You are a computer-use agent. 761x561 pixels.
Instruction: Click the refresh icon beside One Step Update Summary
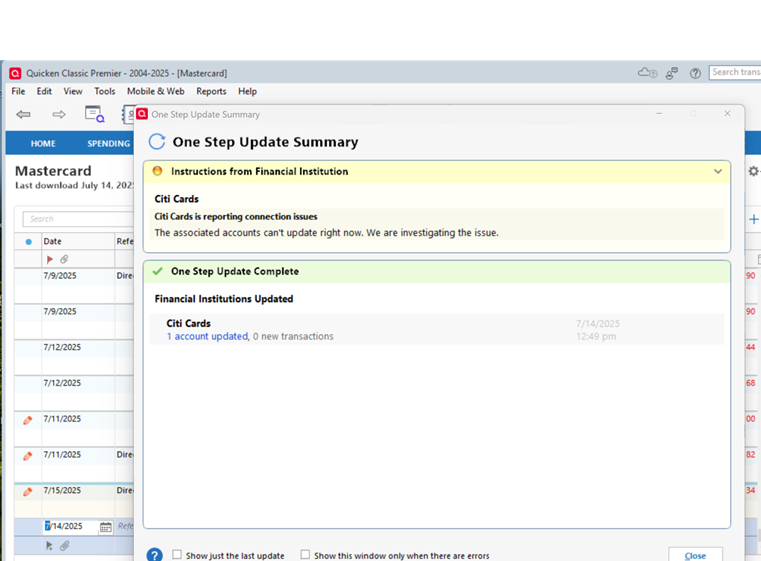pyautogui.click(x=157, y=142)
